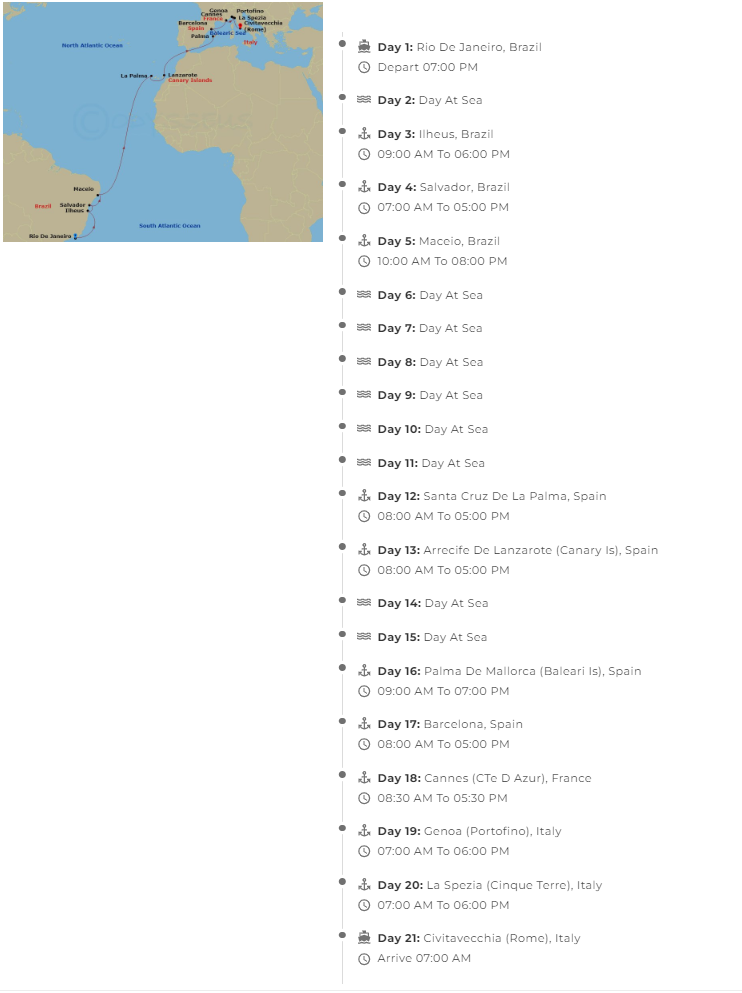Click the timeline dot for Day 6

click(x=343, y=292)
